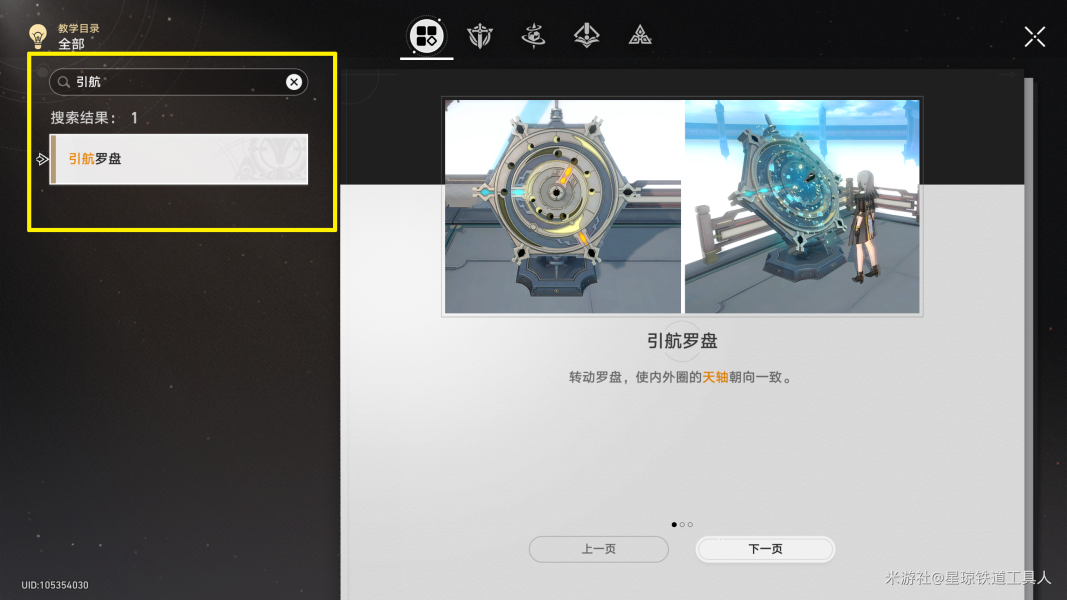
Task: Select the first page indicator dot
Action: [x=674, y=524]
